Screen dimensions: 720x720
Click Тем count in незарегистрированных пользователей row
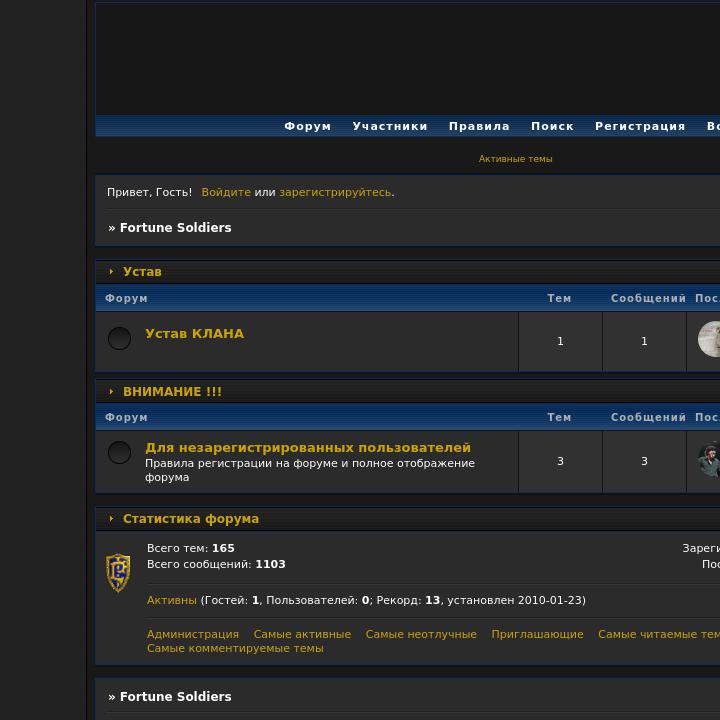[560, 461]
